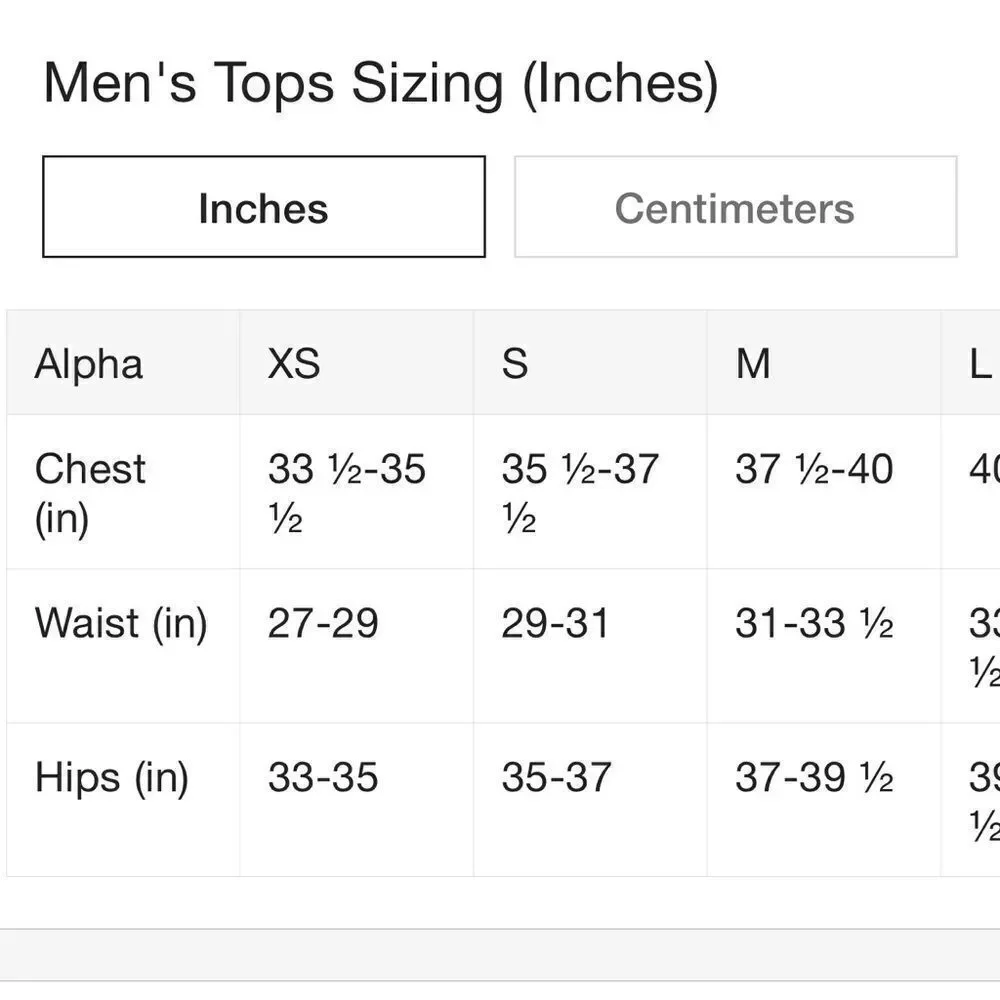Click the Chest (in) row label

tap(90, 494)
